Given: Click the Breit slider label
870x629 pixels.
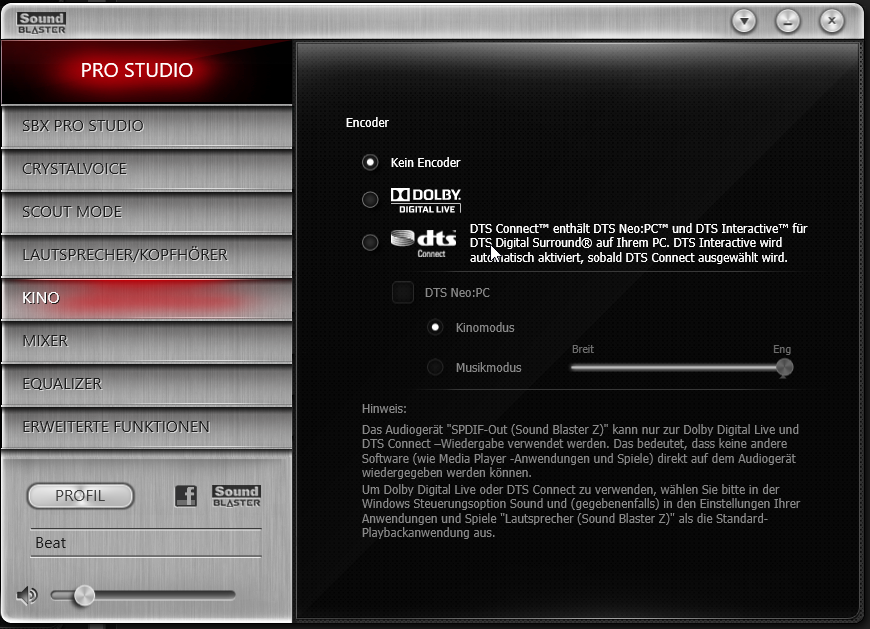Looking at the screenshot, I should 583,349.
